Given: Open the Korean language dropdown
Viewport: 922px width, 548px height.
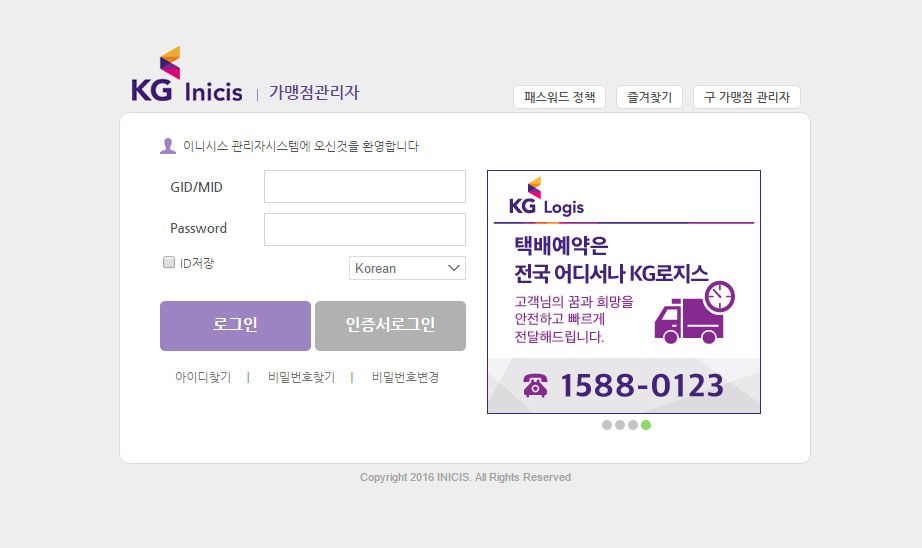Looking at the screenshot, I should pyautogui.click(x=407, y=268).
